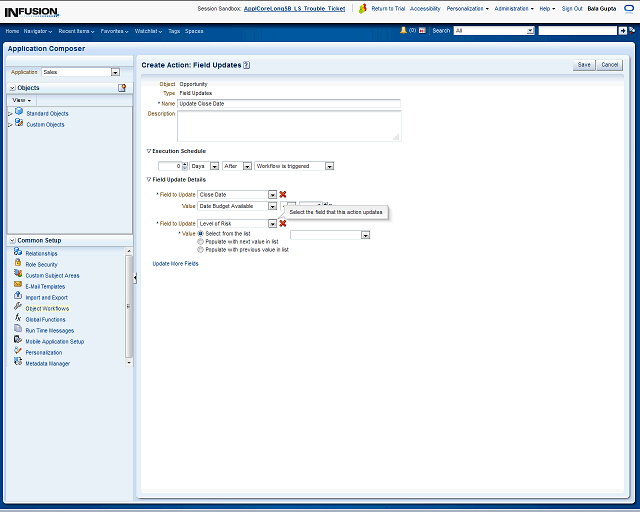
Task: Open the Navigator menu
Action: pos(37,31)
